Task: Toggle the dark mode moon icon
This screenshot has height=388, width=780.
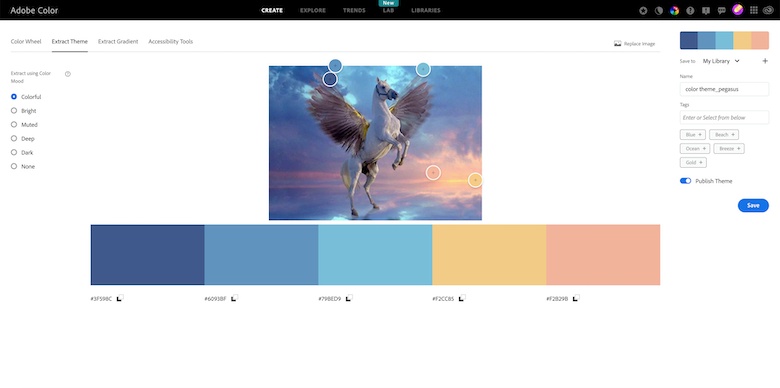Action: (659, 10)
